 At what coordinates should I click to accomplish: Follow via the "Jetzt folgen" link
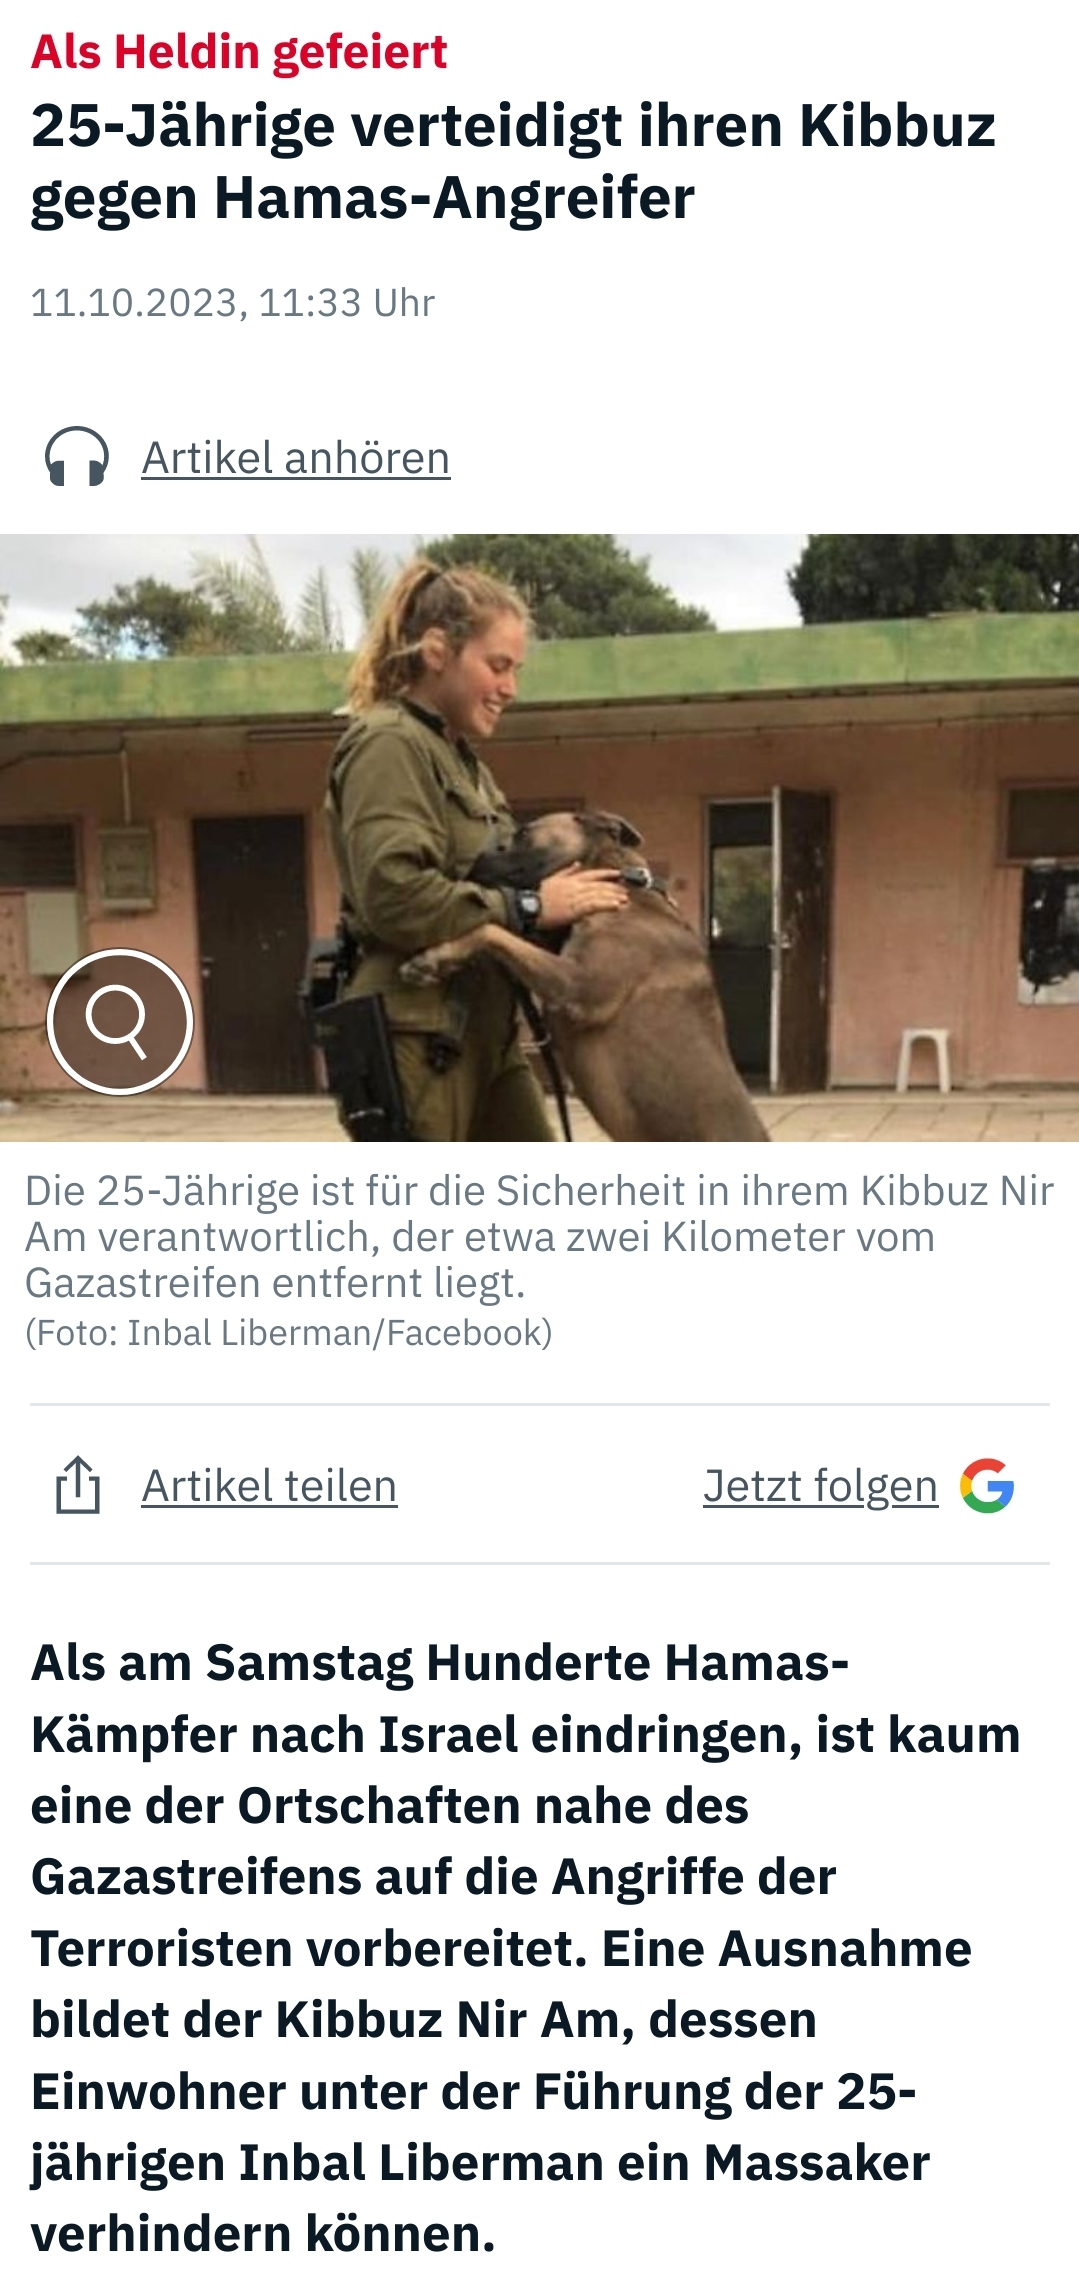click(821, 1486)
